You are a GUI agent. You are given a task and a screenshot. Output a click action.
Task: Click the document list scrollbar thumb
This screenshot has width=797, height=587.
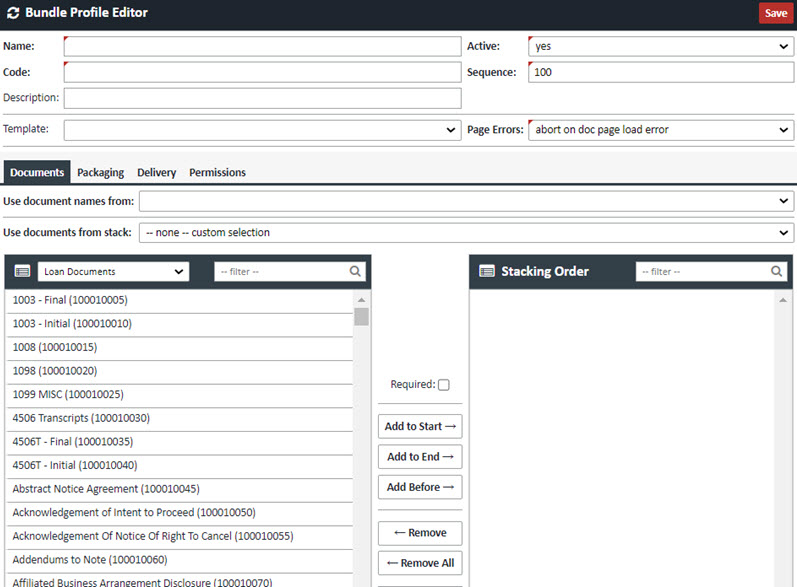(x=361, y=317)
